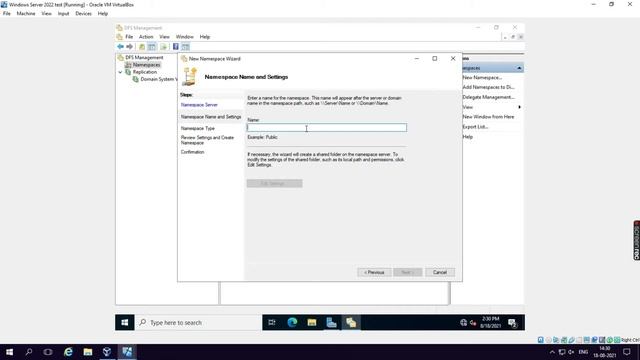
Task: Select DFS Management root tree node
Action: 144,58
